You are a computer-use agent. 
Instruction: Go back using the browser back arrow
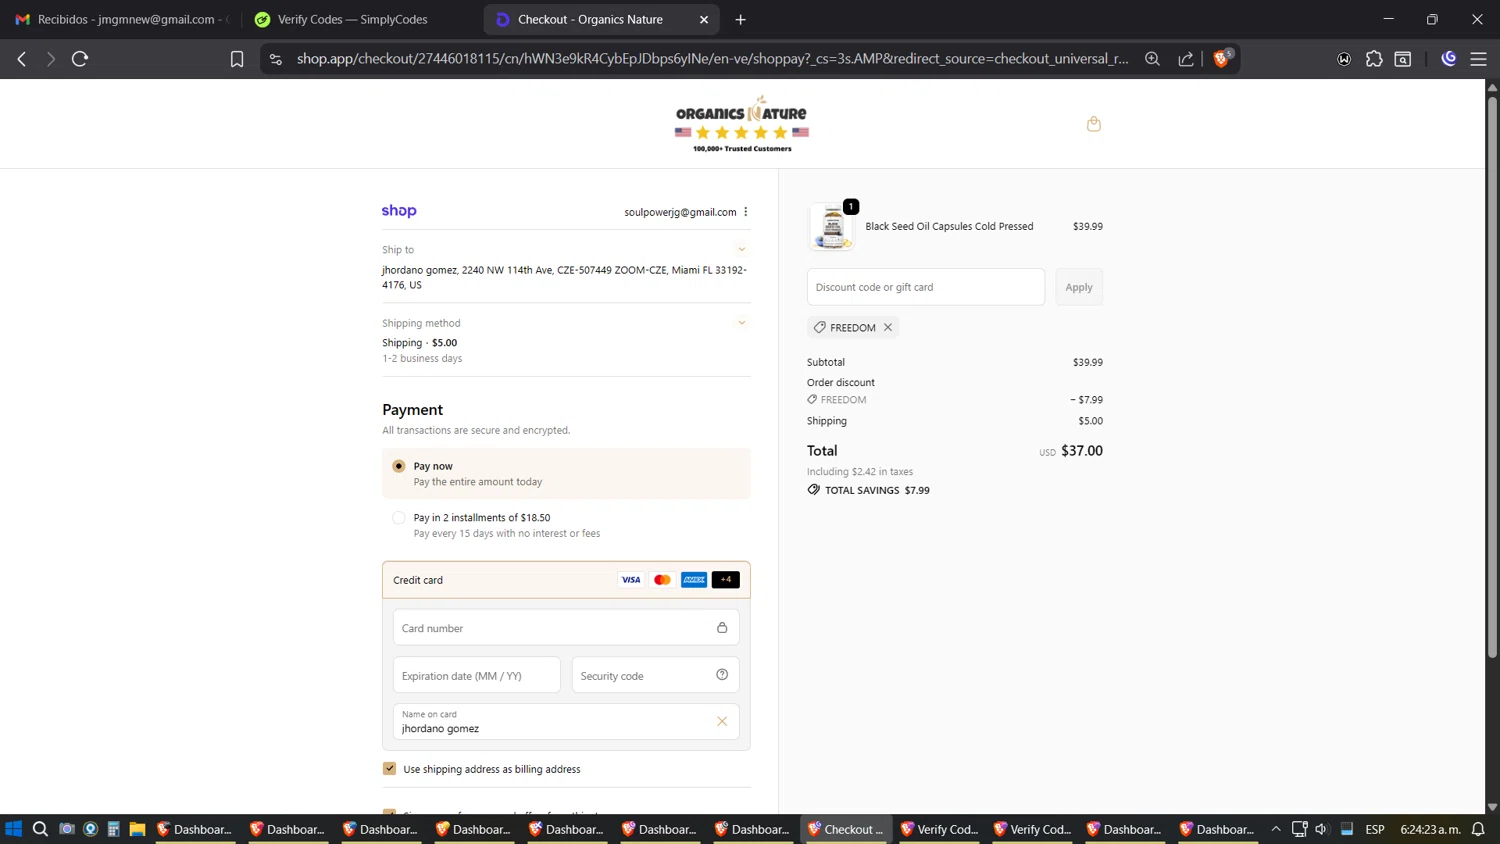[x=22, y=59]
